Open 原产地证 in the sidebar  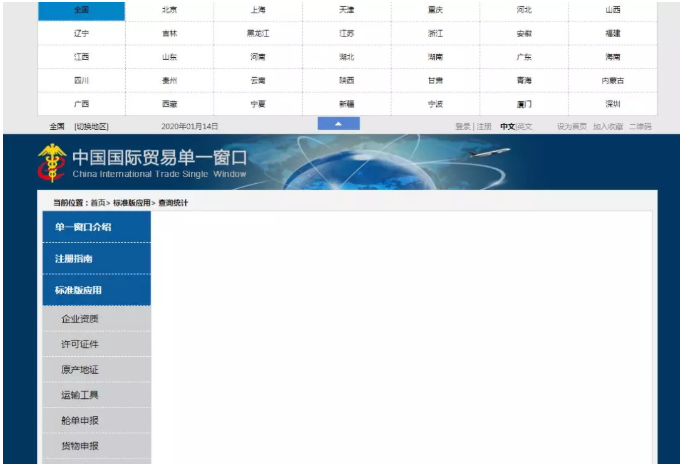pyautogui.click(x=96, y=370)
